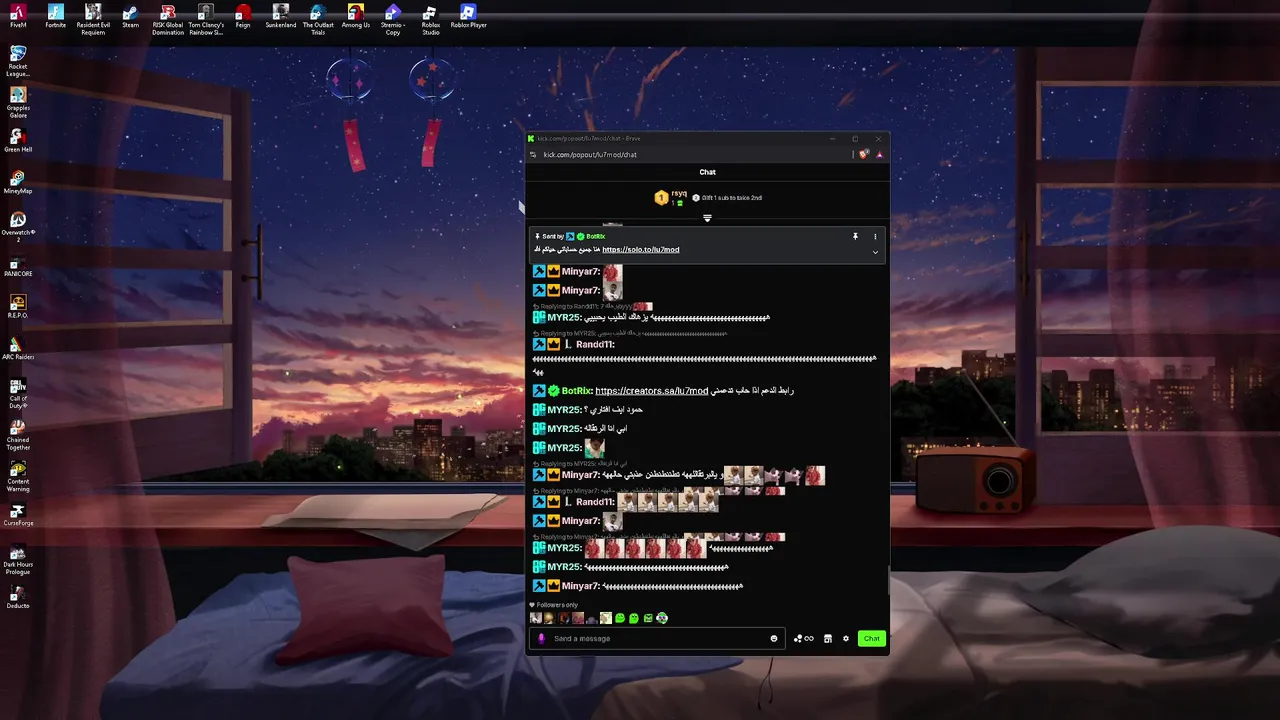Open the FiveM desktop shortcut
This screenshot has height=720, width=1280.
(18, 16)
